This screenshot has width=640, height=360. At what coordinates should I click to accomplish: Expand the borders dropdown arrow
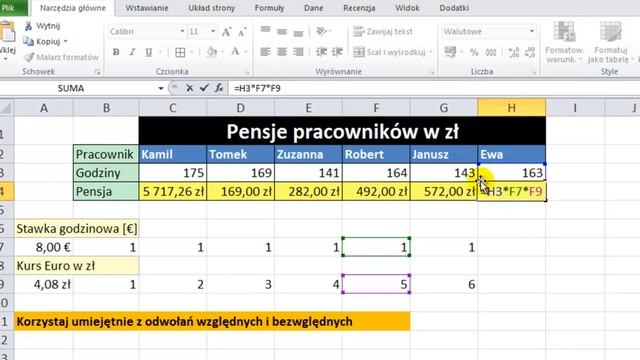(191, 52)
